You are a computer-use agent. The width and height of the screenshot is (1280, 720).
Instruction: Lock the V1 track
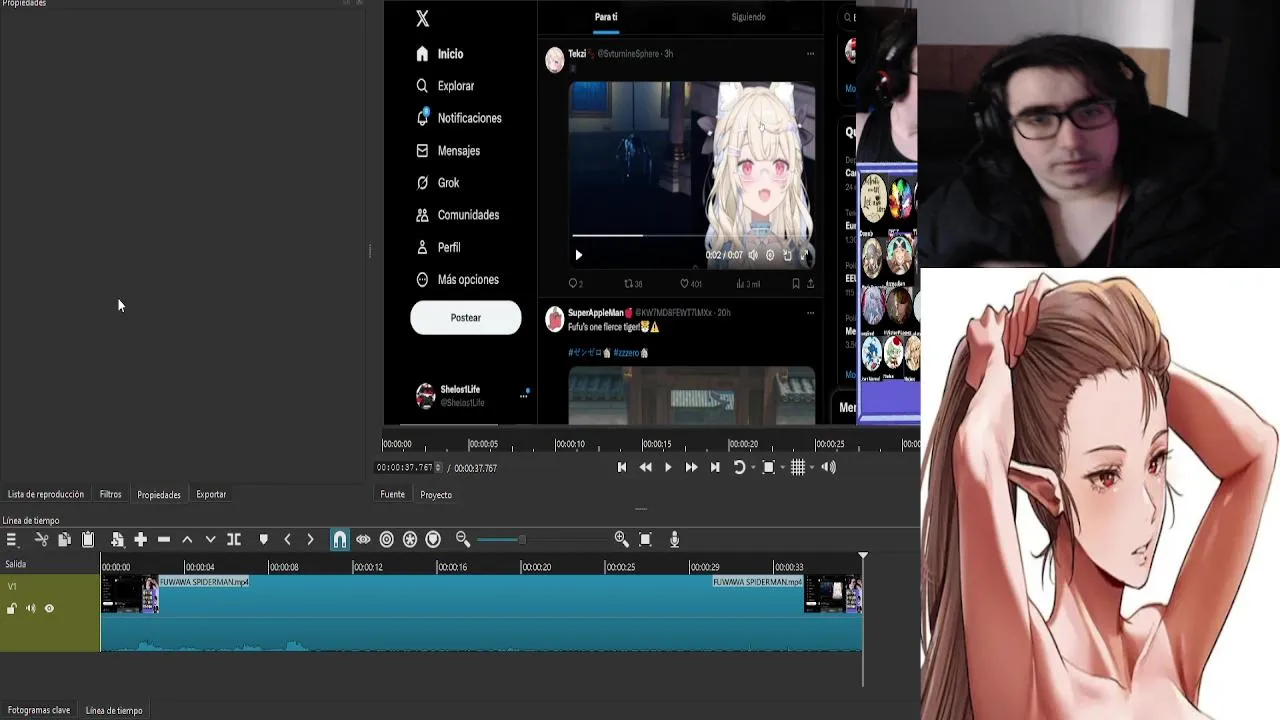tap(12, 608)
